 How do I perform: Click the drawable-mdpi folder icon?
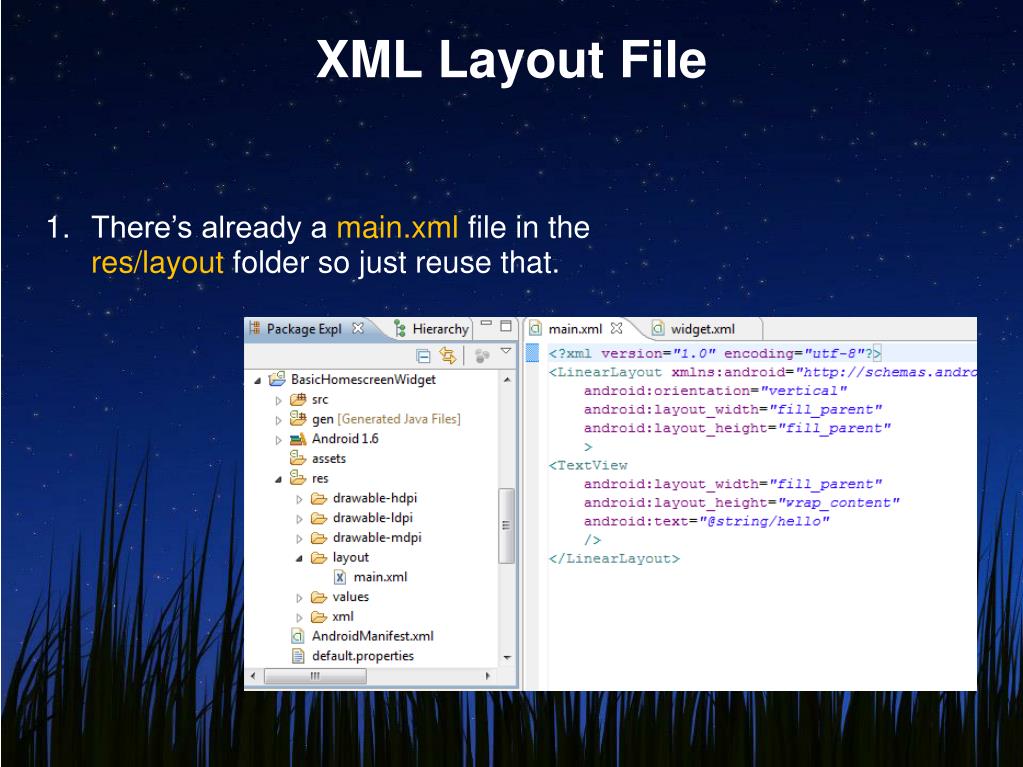[319, 537]
